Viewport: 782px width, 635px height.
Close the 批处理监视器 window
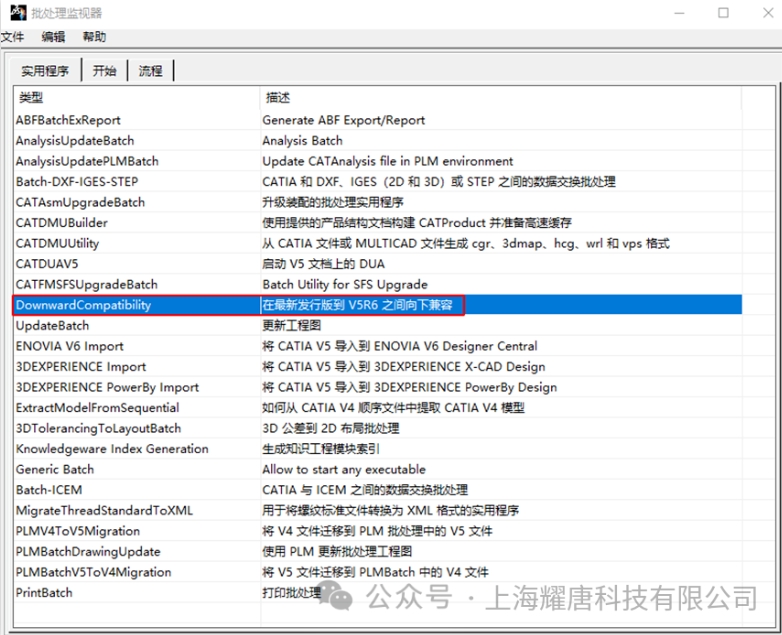768,13
